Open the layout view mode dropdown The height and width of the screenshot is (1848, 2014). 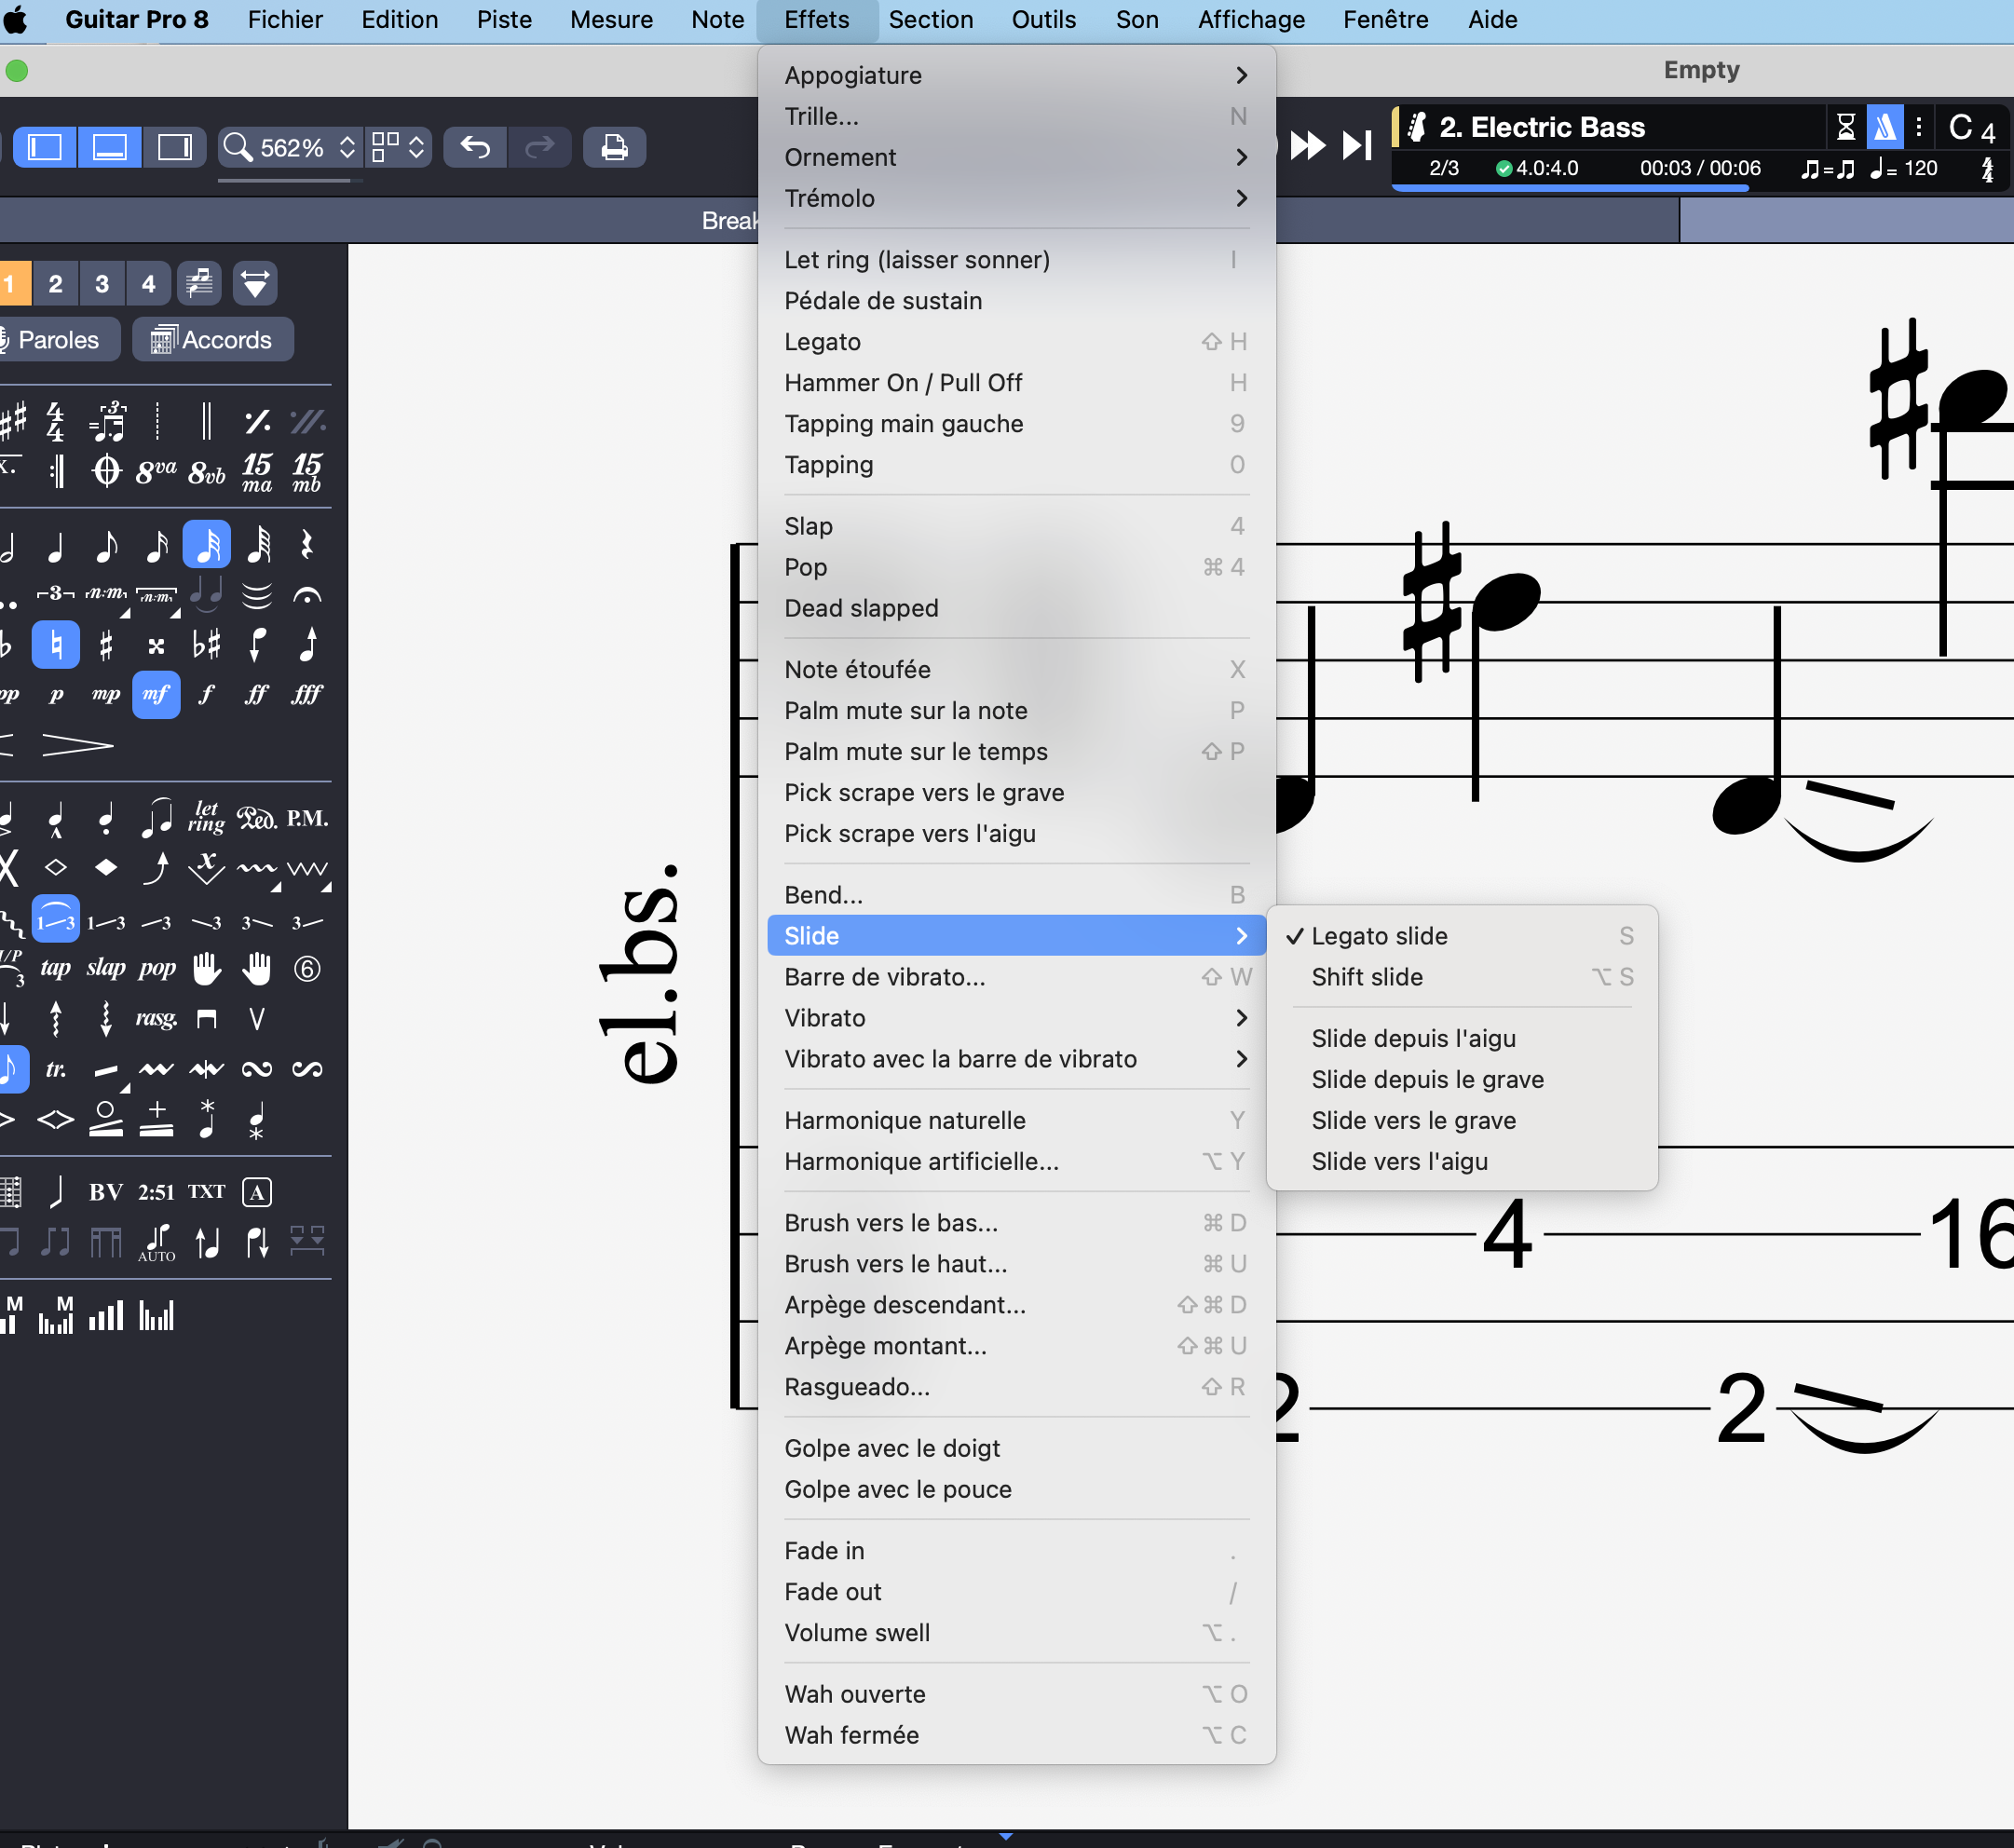coord(399,147)
